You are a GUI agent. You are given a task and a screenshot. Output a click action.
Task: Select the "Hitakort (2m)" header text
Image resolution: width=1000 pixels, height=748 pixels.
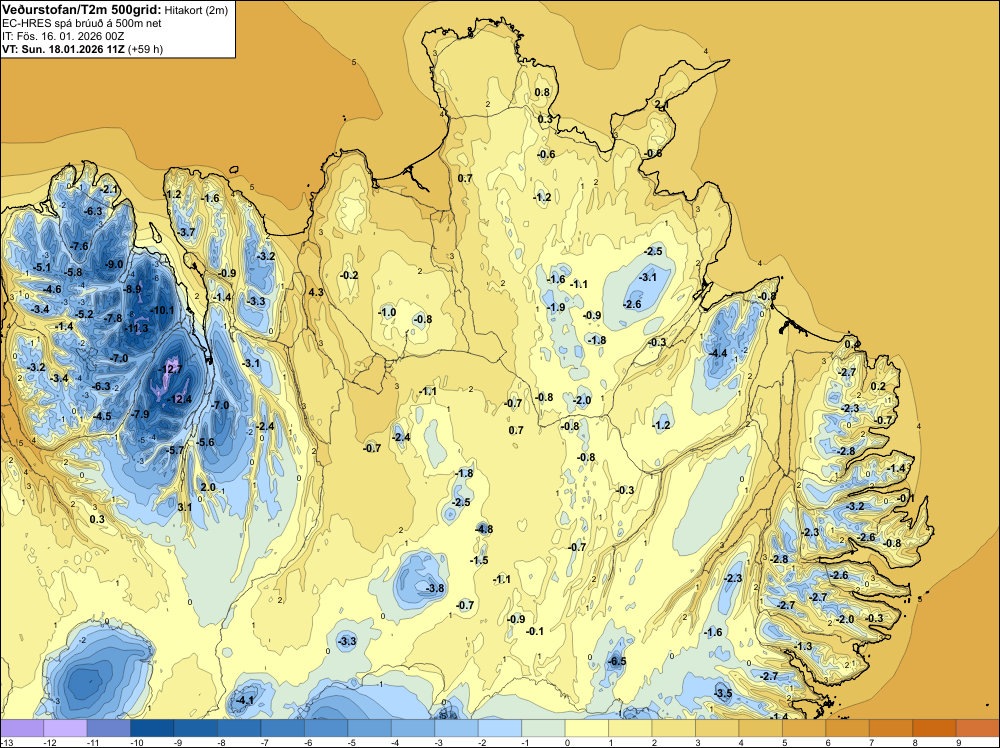tap(196, 10)
